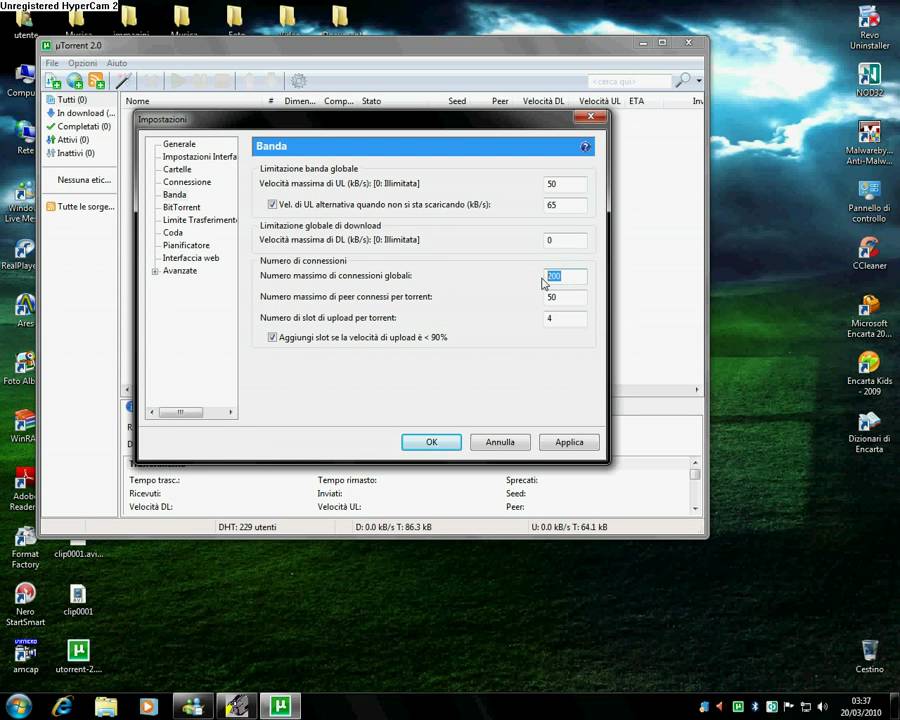Click the Applica button
Image resolution: width=900 pixels, height=720 pixels.
click(569, 442)
